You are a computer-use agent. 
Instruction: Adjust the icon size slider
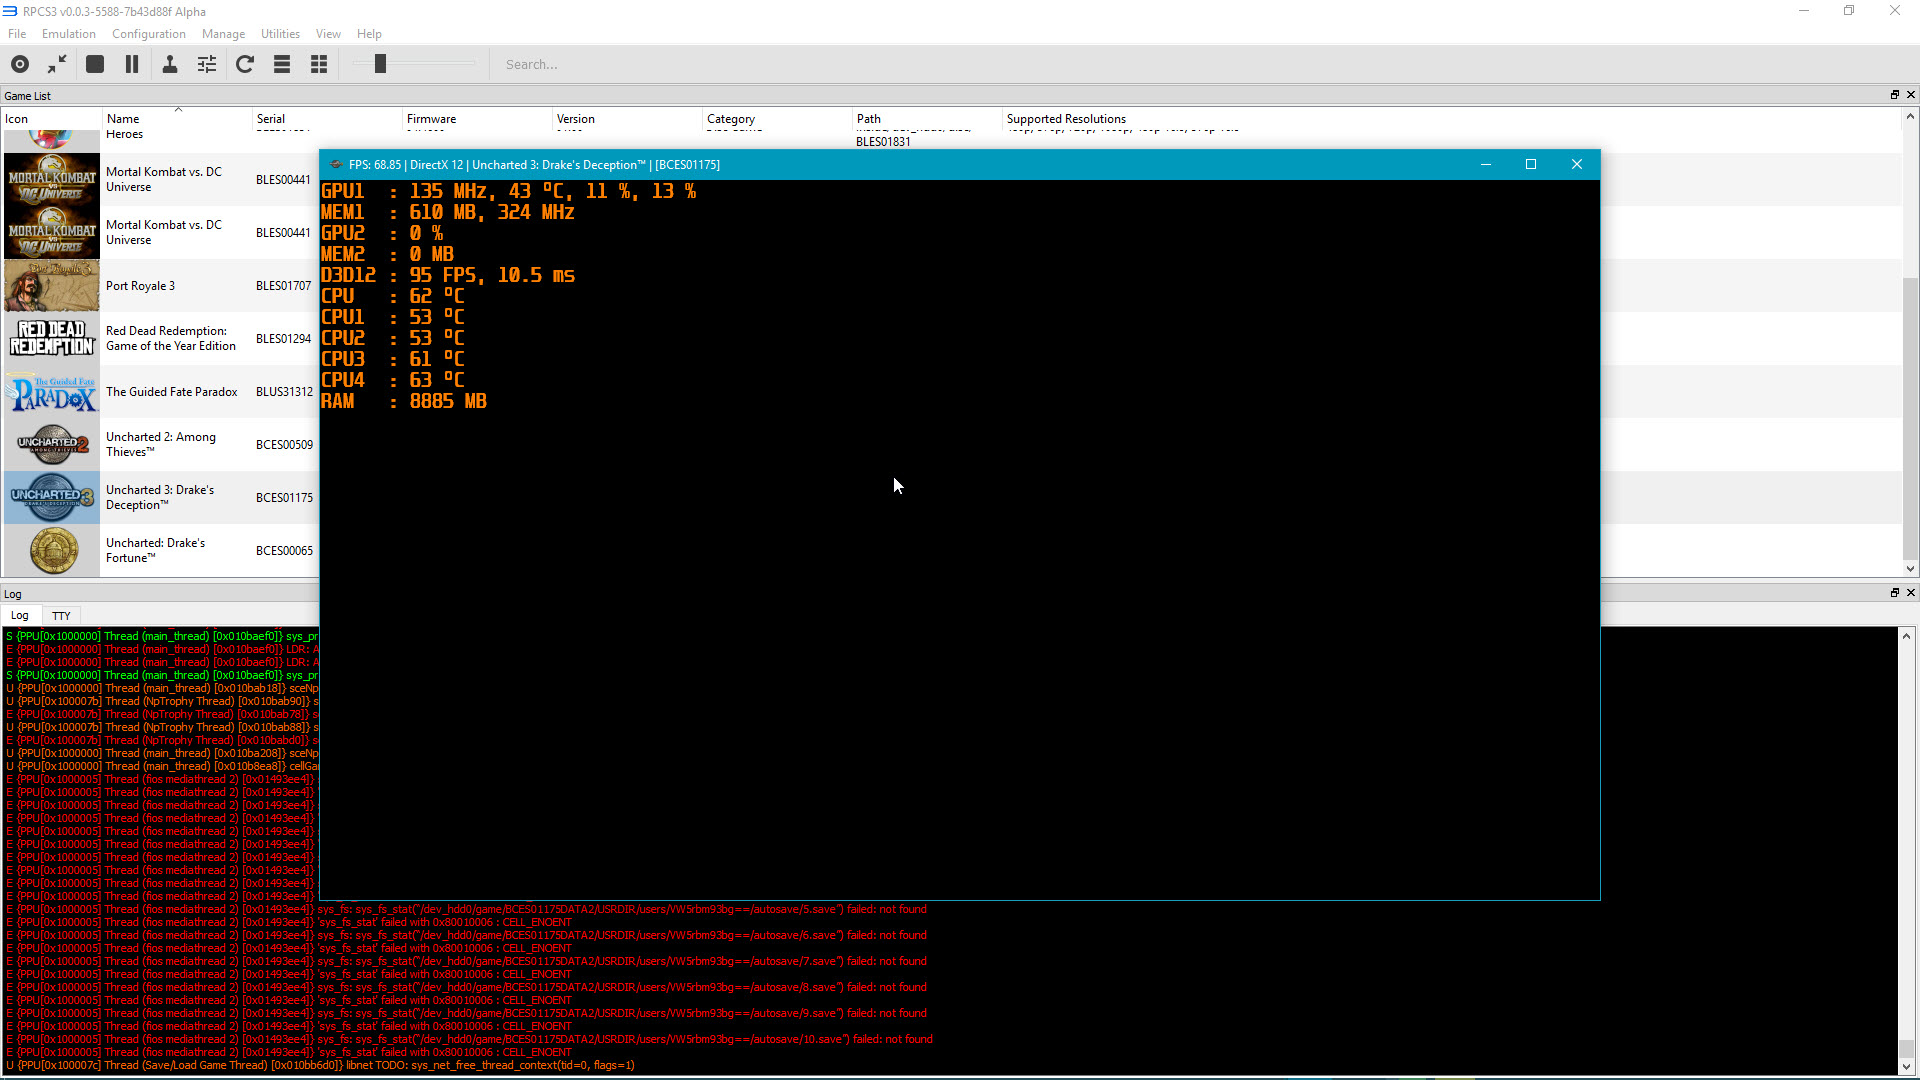click(x=380, y=64)
